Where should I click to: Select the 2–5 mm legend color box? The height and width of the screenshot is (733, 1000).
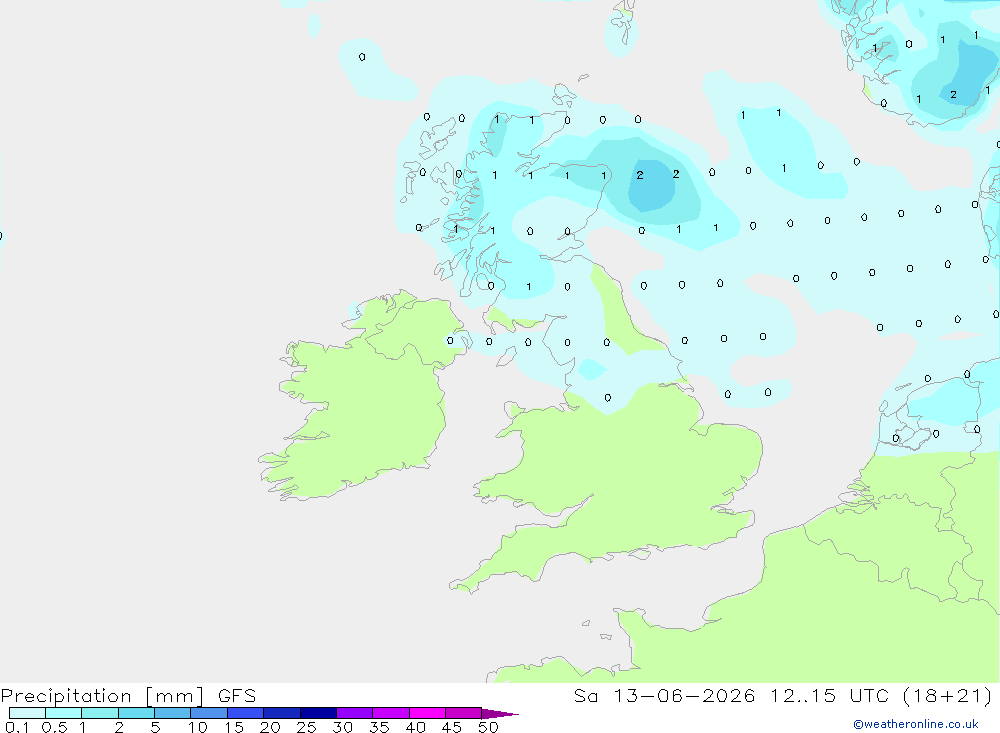136,713
